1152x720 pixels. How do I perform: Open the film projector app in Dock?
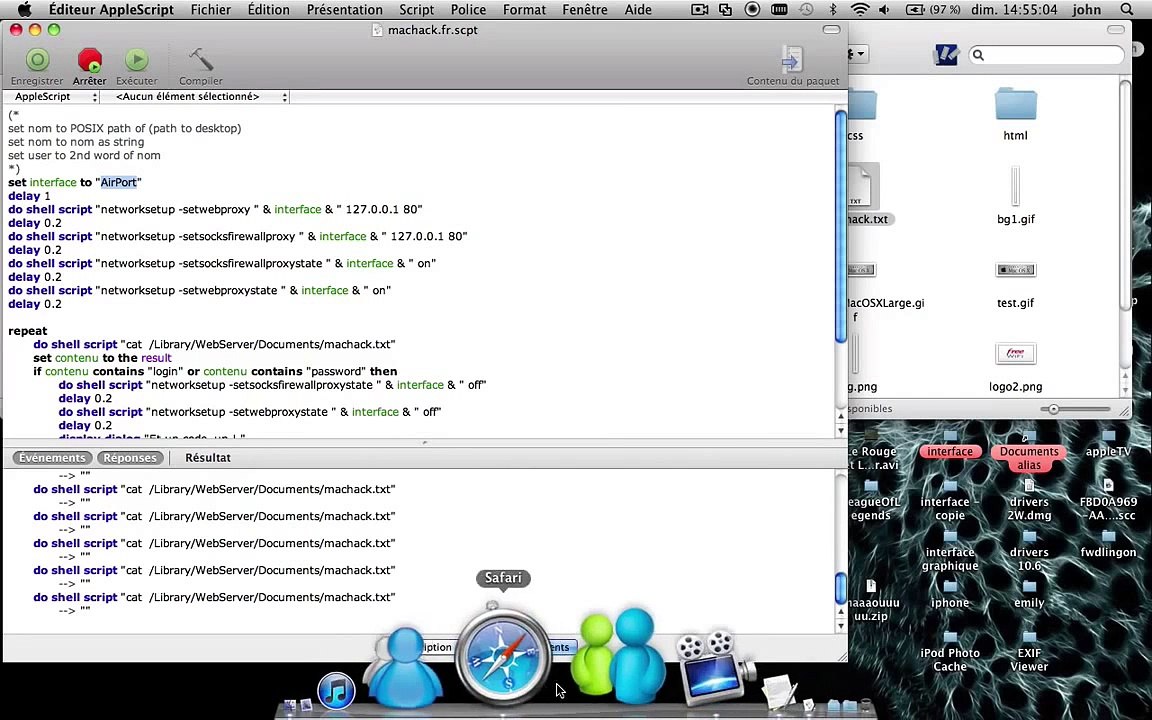pyautogui.click(x=715, y=669)
